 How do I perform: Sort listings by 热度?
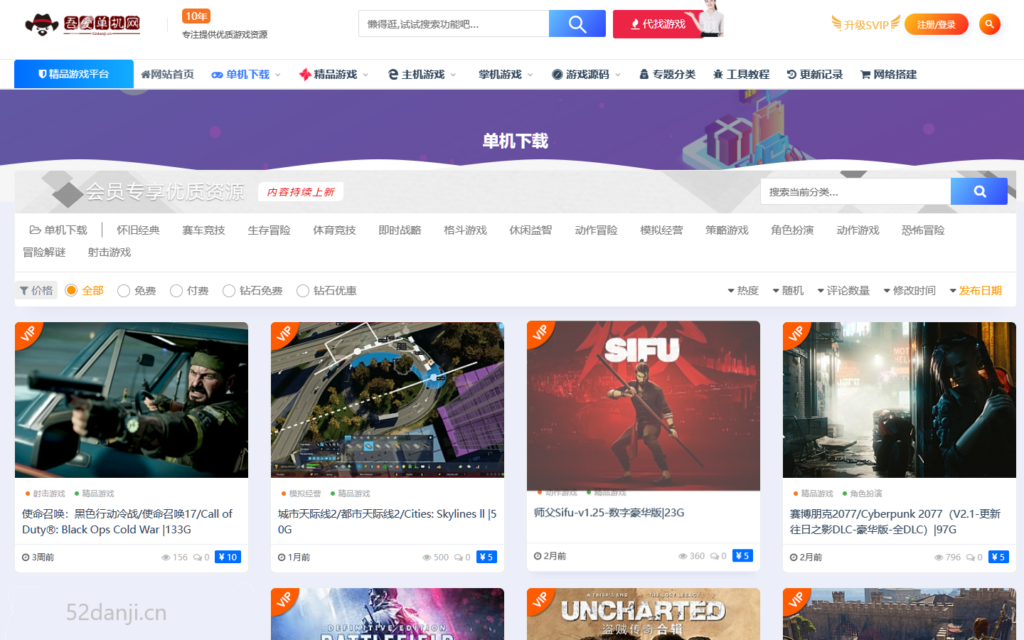743,291
